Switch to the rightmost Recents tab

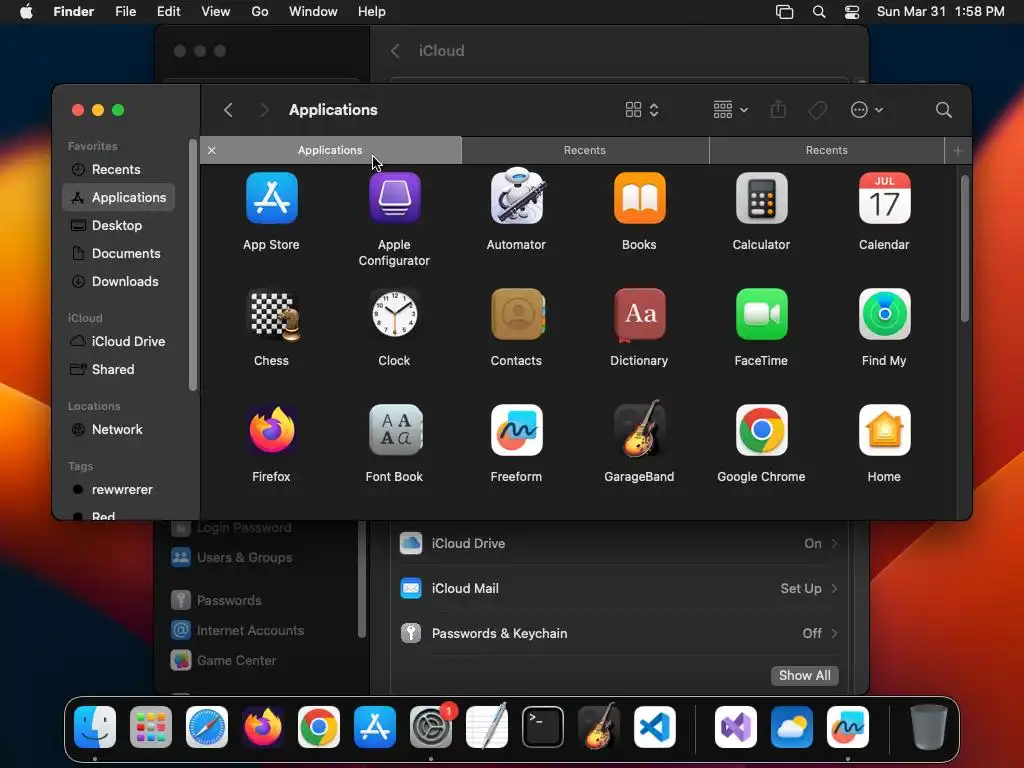pyautogui.click(x=826, y=150)
